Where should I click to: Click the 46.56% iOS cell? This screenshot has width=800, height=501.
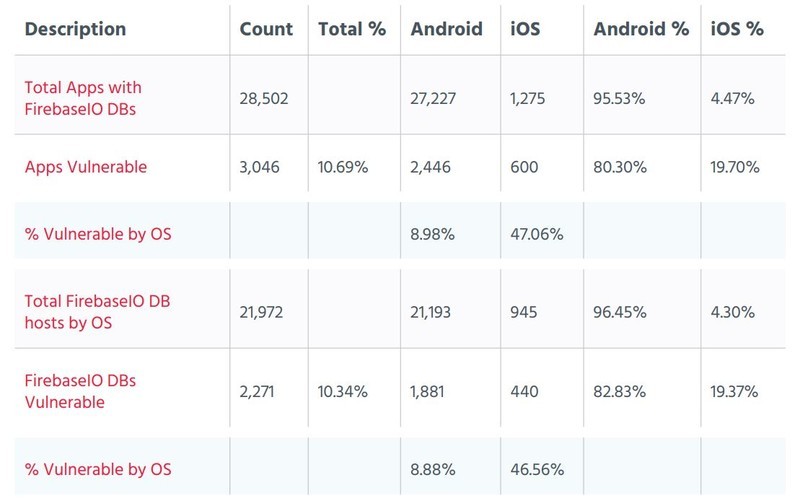tap(537, 469)
